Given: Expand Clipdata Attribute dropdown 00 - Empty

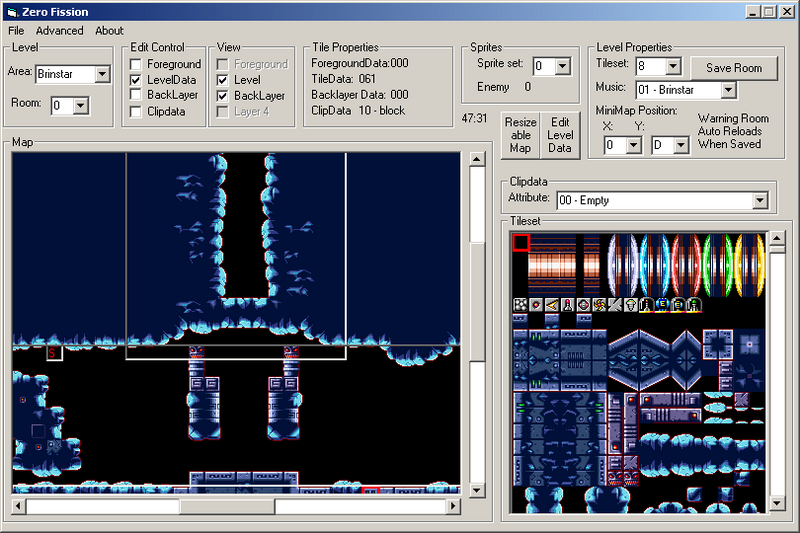Looking at the screenshot, I should 760,200.
